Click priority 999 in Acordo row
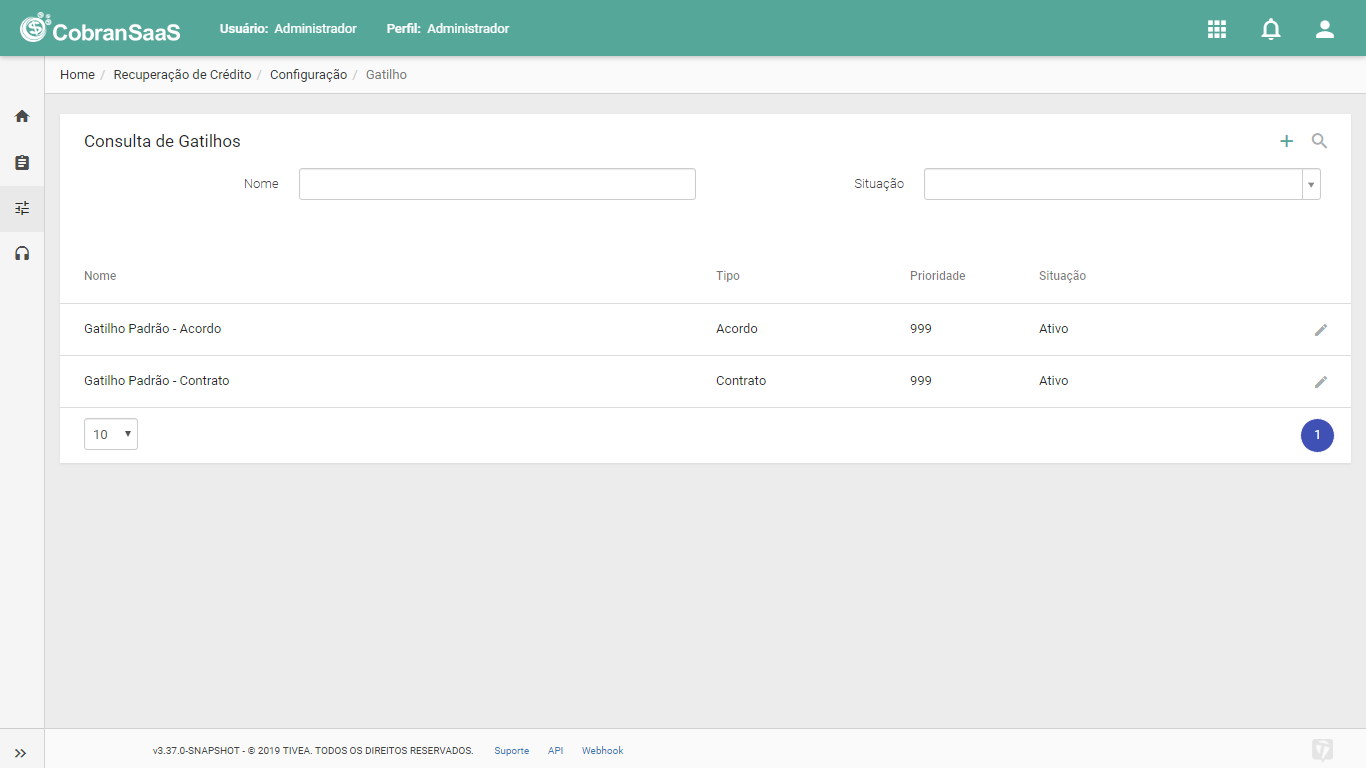 pyautogui.click(x=921, y=329)
